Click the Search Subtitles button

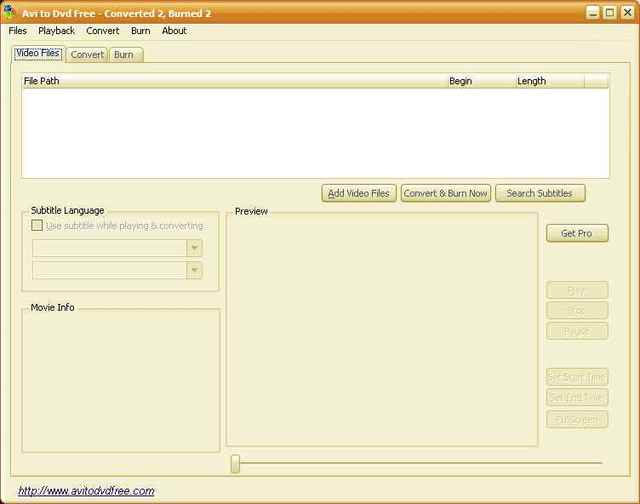540,193
